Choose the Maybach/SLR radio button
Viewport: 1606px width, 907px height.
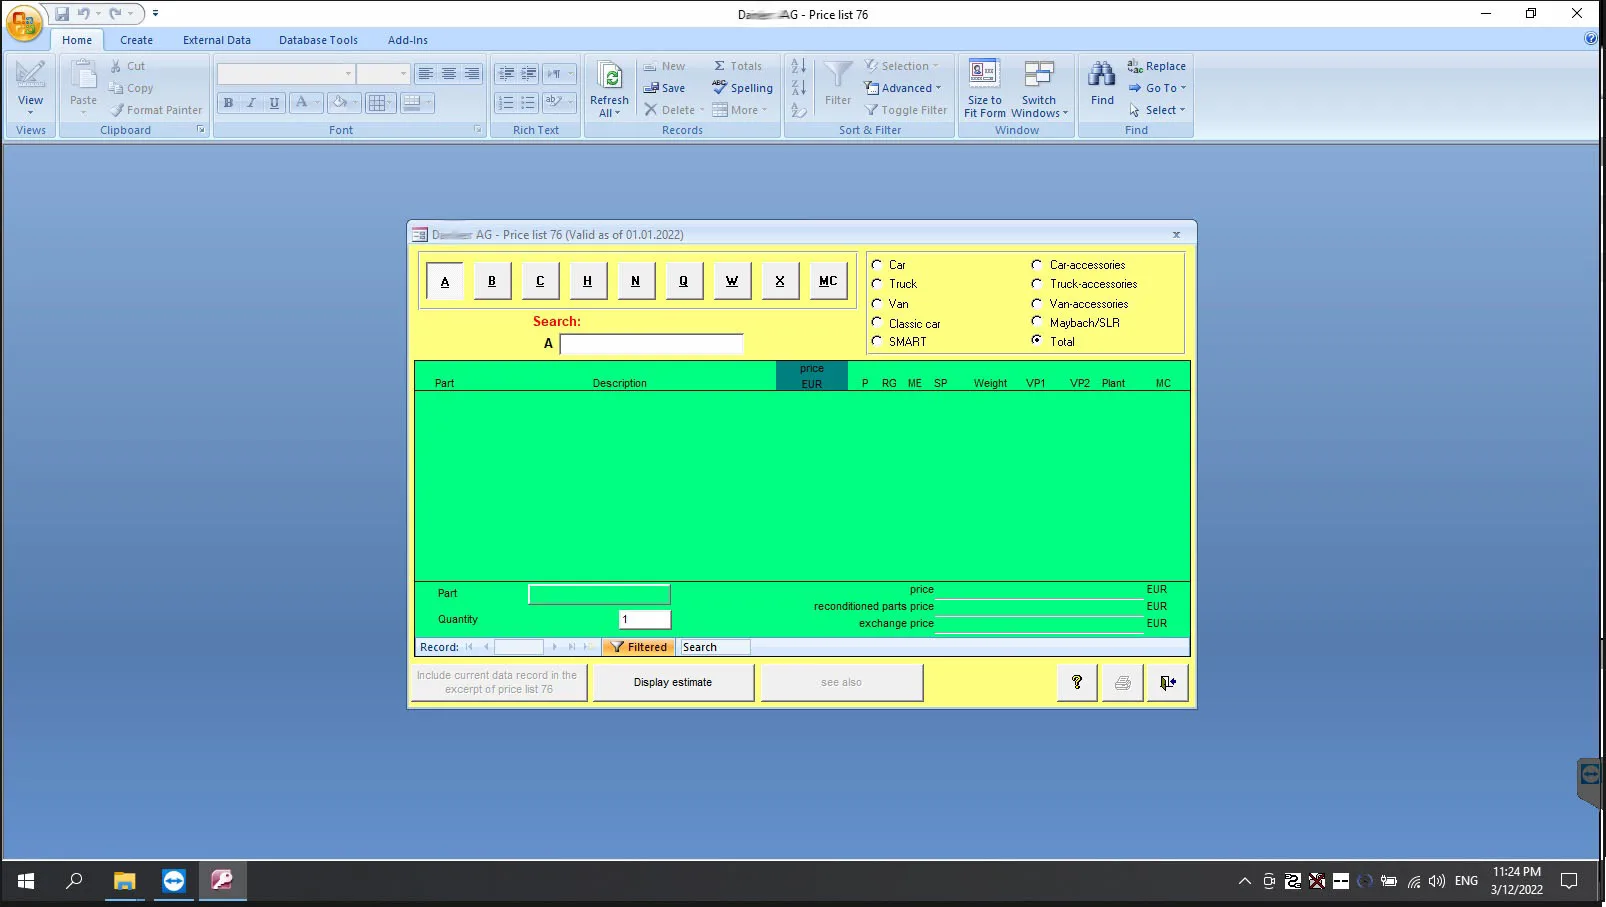1037,322
